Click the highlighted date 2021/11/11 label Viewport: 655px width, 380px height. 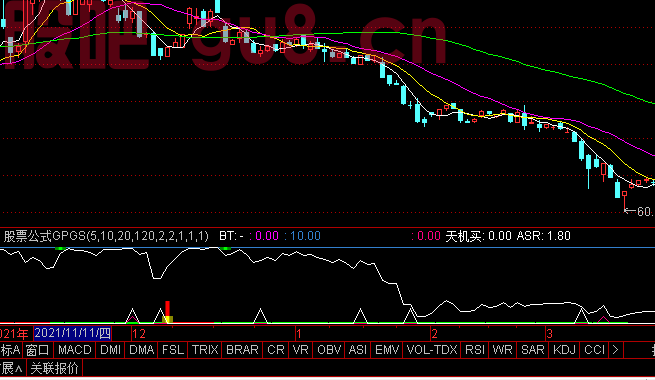click(73, 333)
